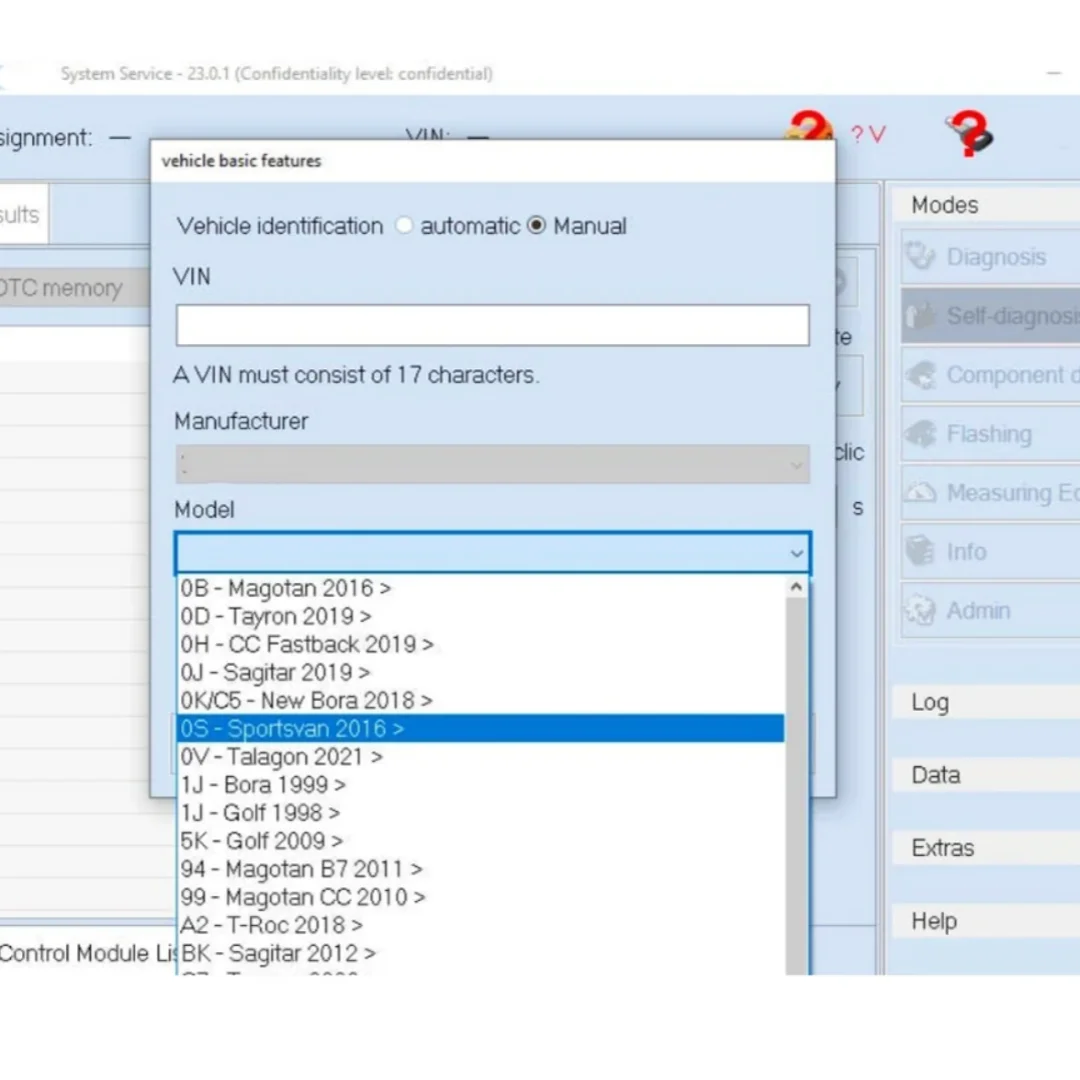The height and width of the screenshot is (1080, 1080).
Task: Collapse the Model dropdown arrow
Action: tap(797, 553)
